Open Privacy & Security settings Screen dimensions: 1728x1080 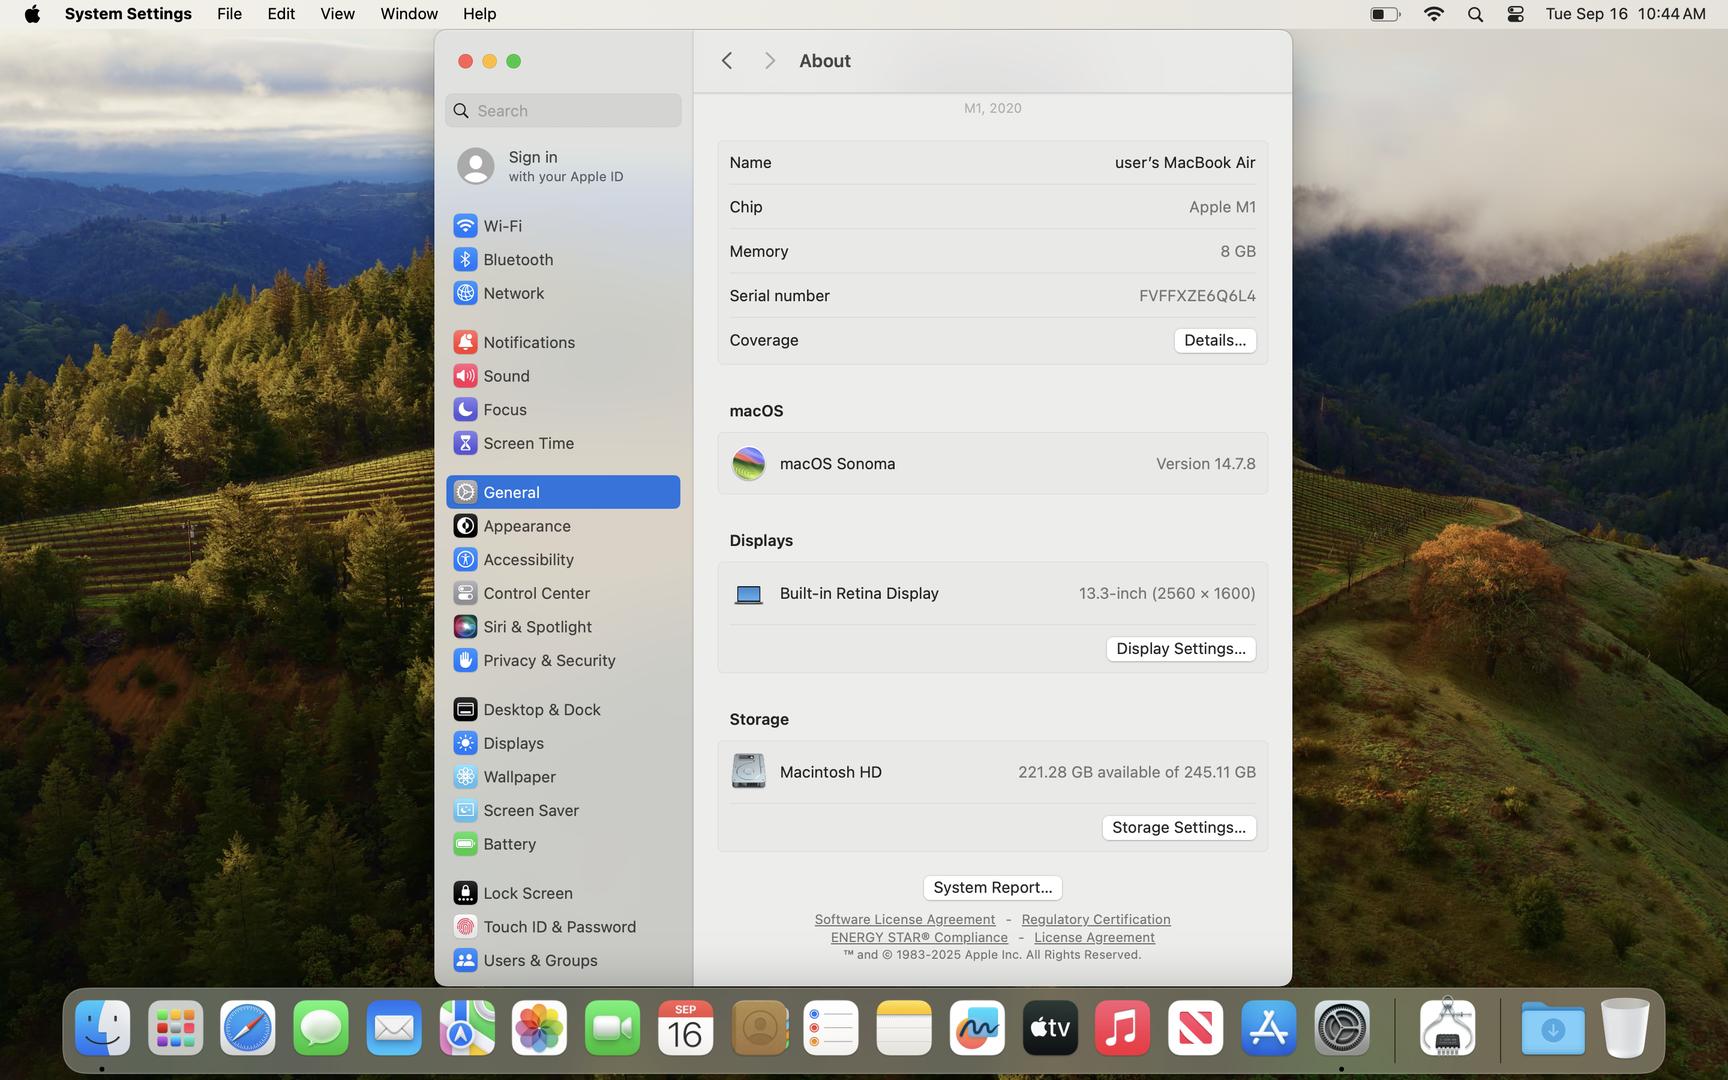pyautogui.click(x=563, y=660)
